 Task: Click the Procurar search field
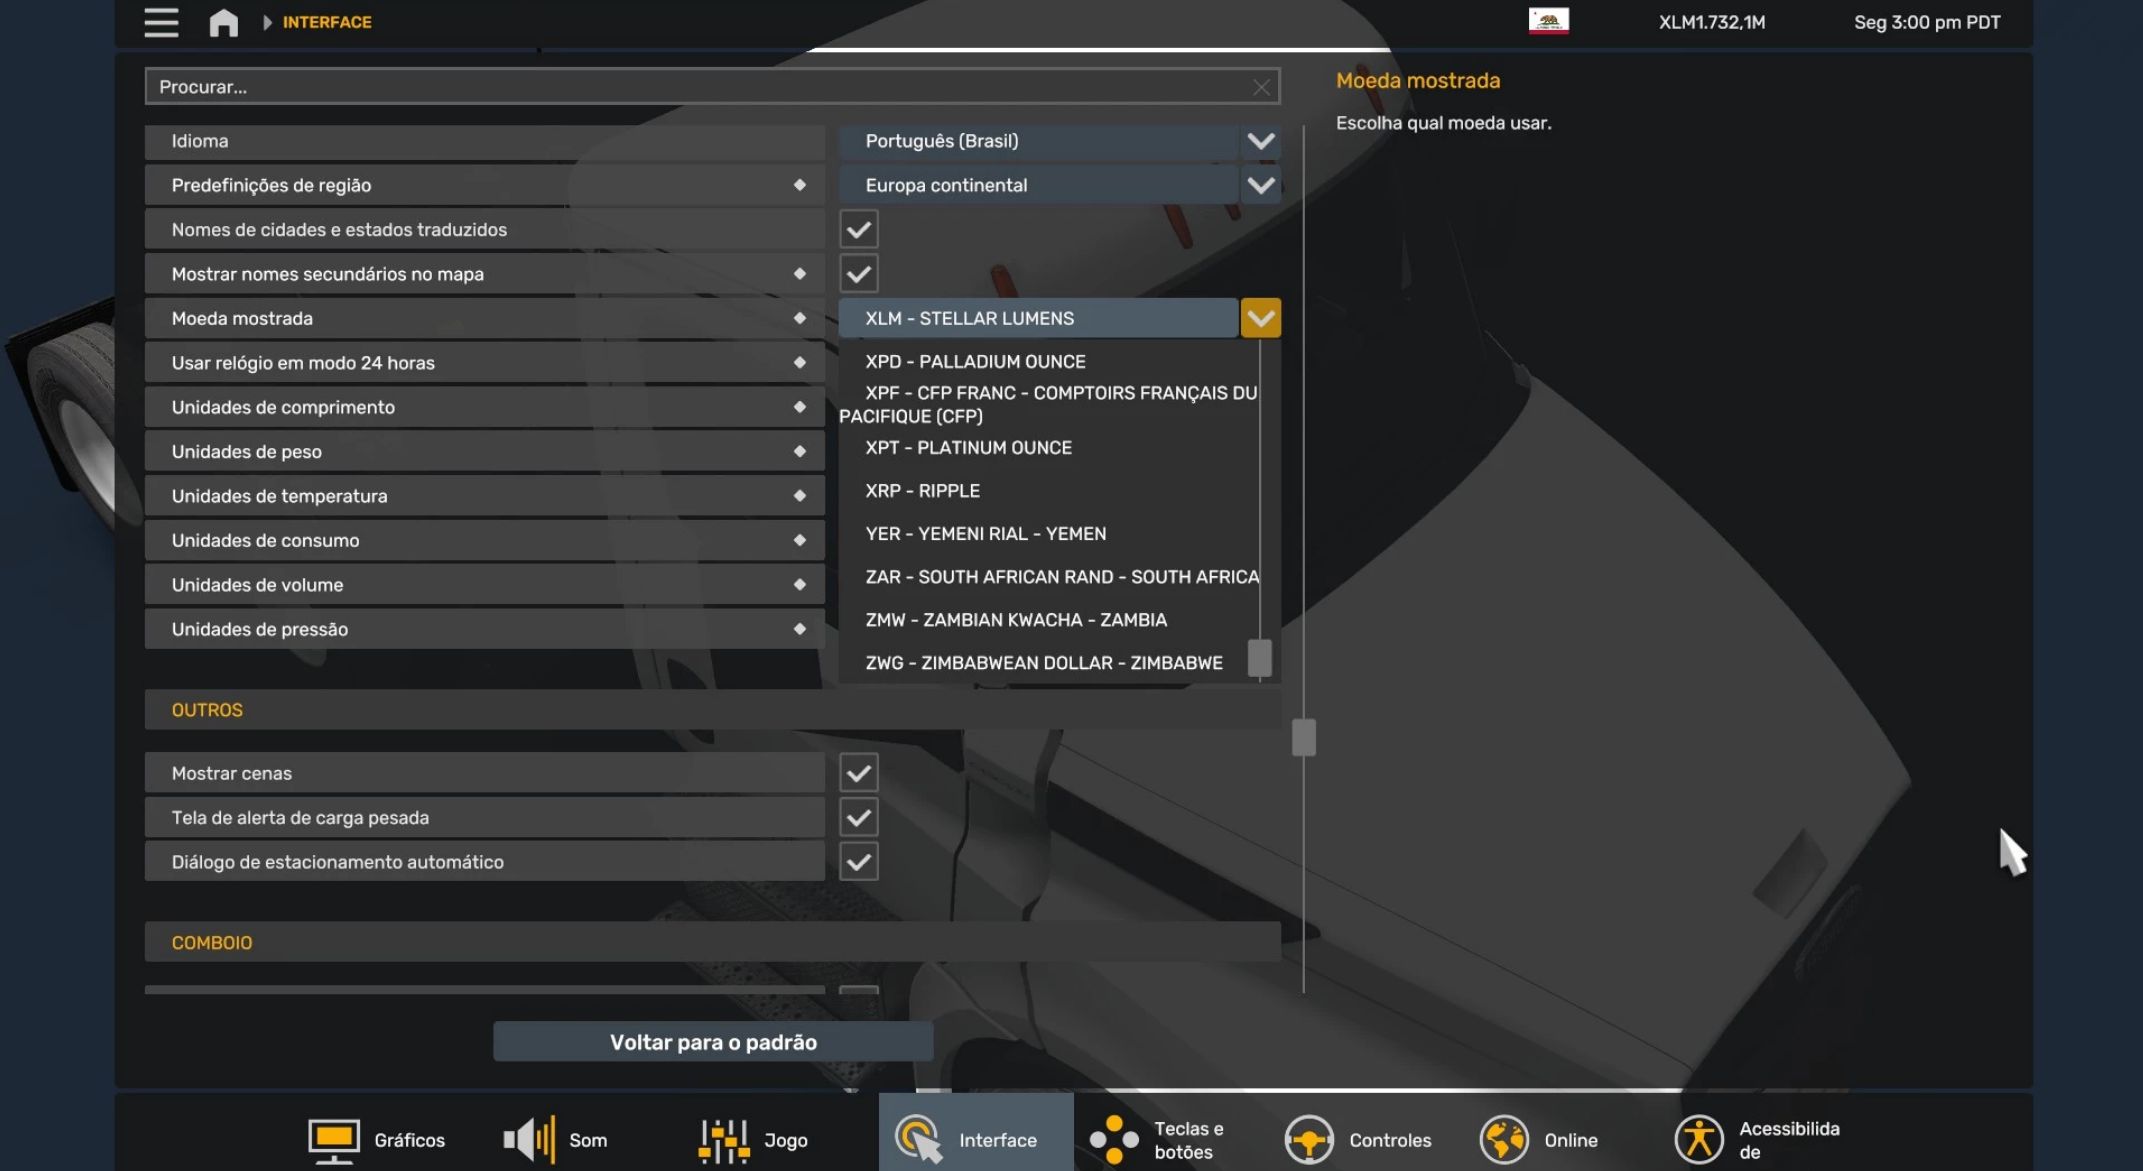coord(700,87)
